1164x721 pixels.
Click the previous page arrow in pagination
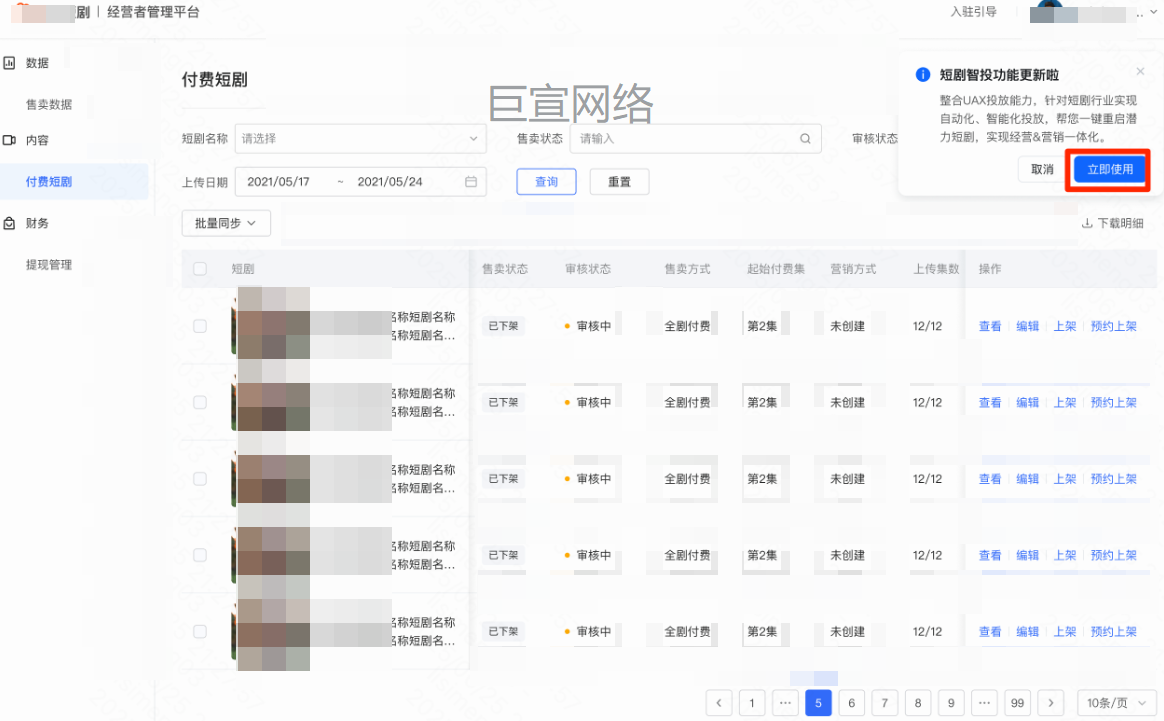point(719,703)
